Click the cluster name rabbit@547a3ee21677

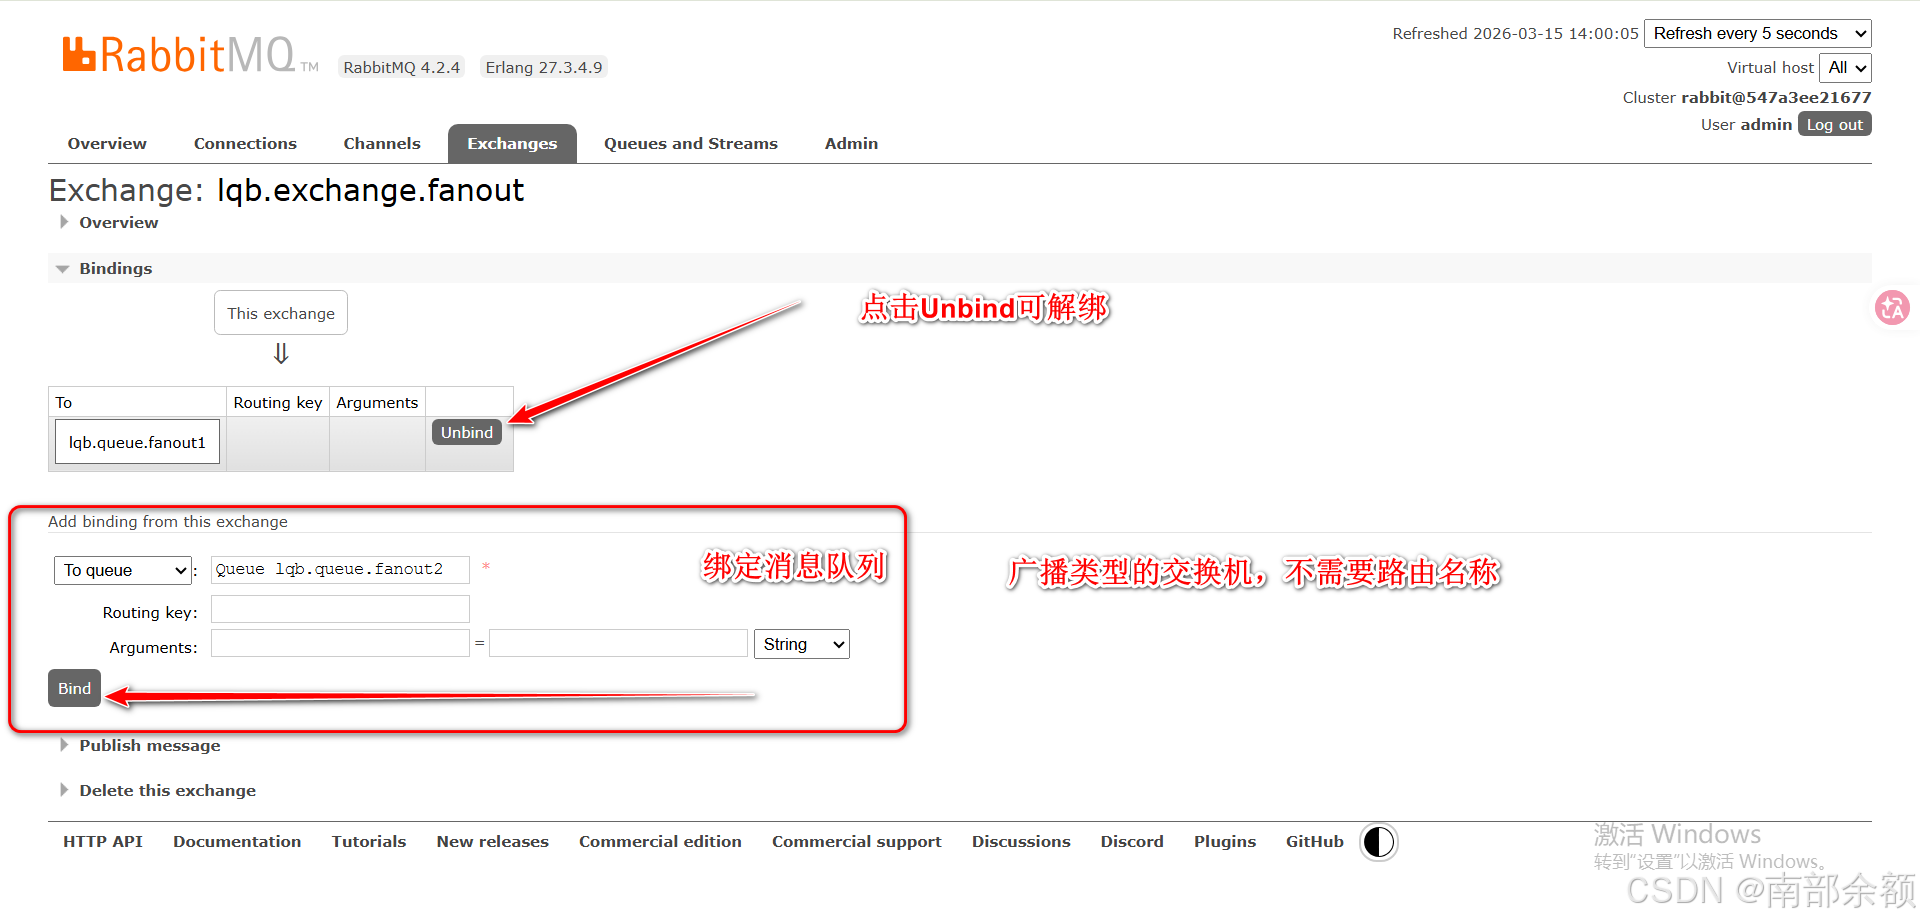(x=1776, y=97)
